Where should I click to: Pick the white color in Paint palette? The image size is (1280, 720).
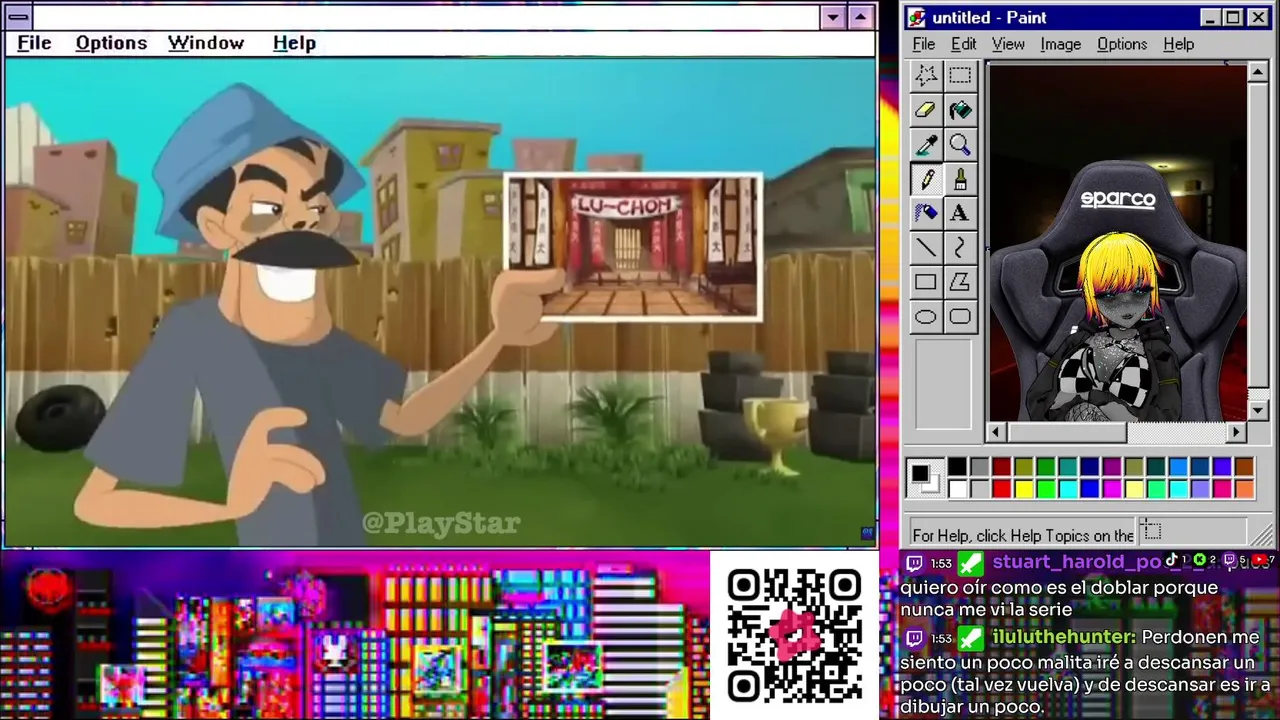point(957,489)
